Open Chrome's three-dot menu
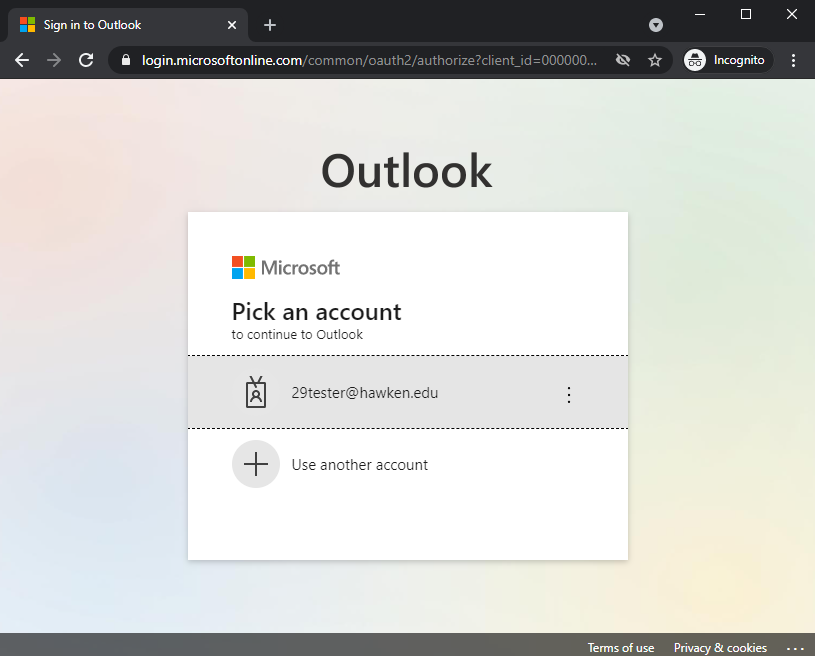The height and width of the screenshot is (656, 815). 793,60
